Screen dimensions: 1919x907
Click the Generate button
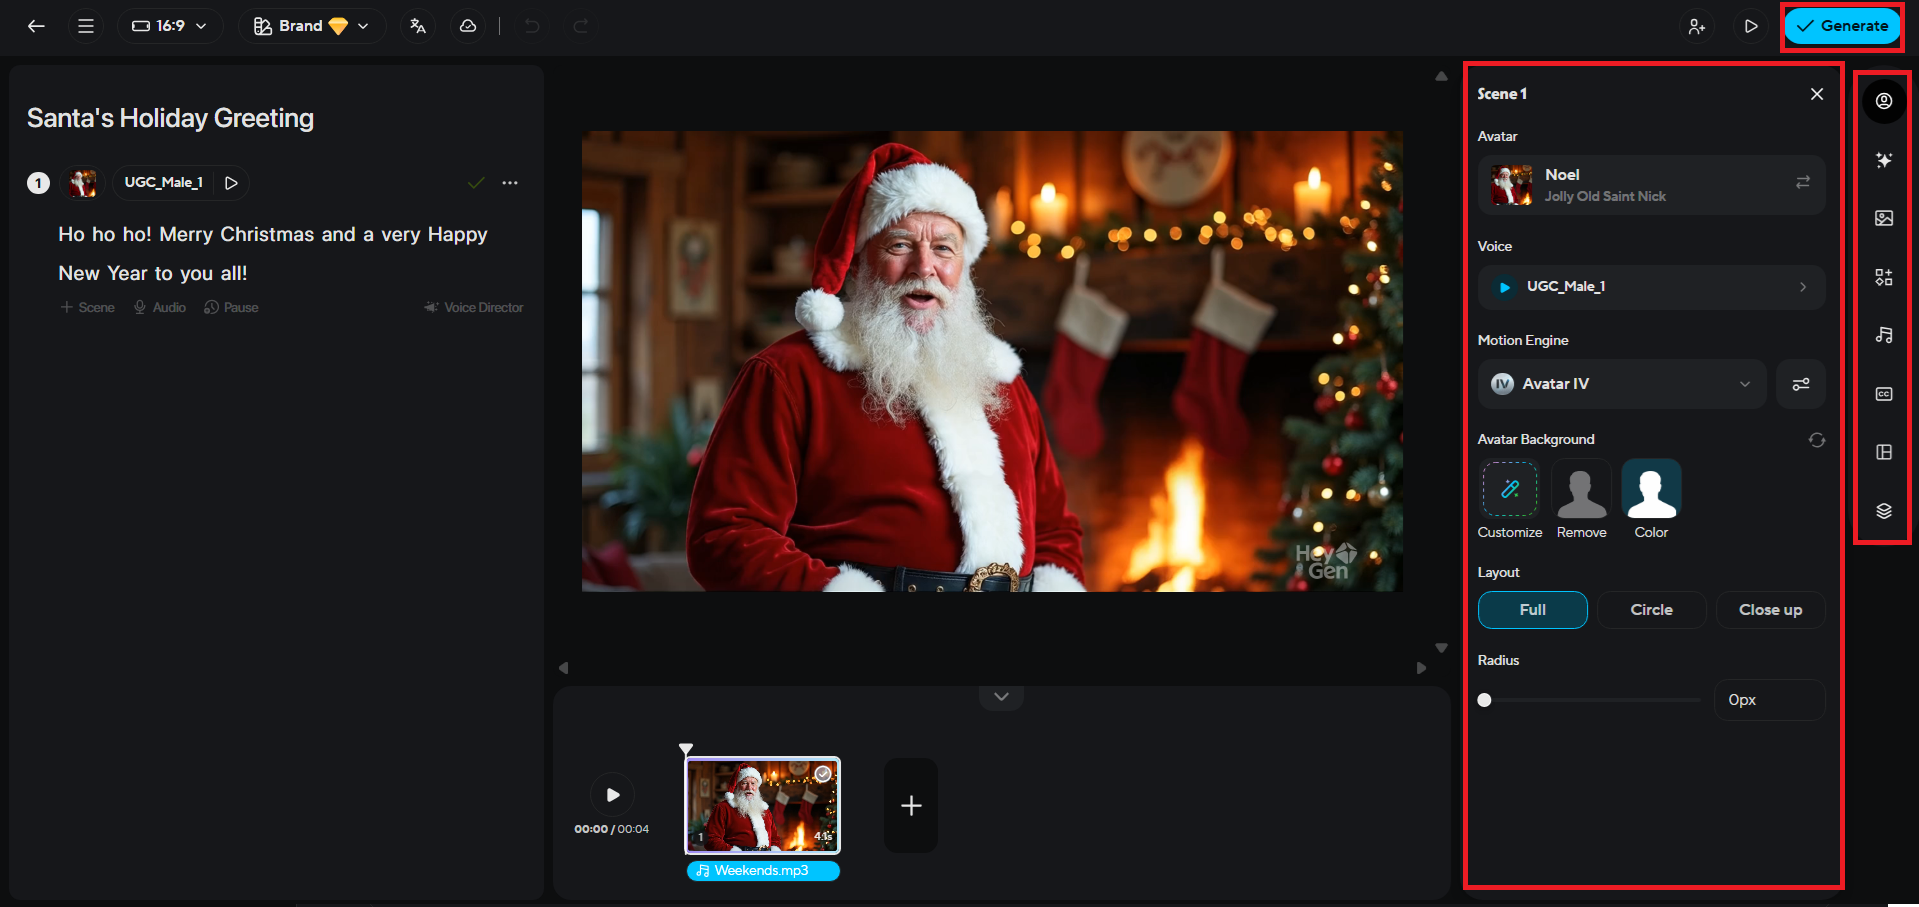[x=1842, y=26]
